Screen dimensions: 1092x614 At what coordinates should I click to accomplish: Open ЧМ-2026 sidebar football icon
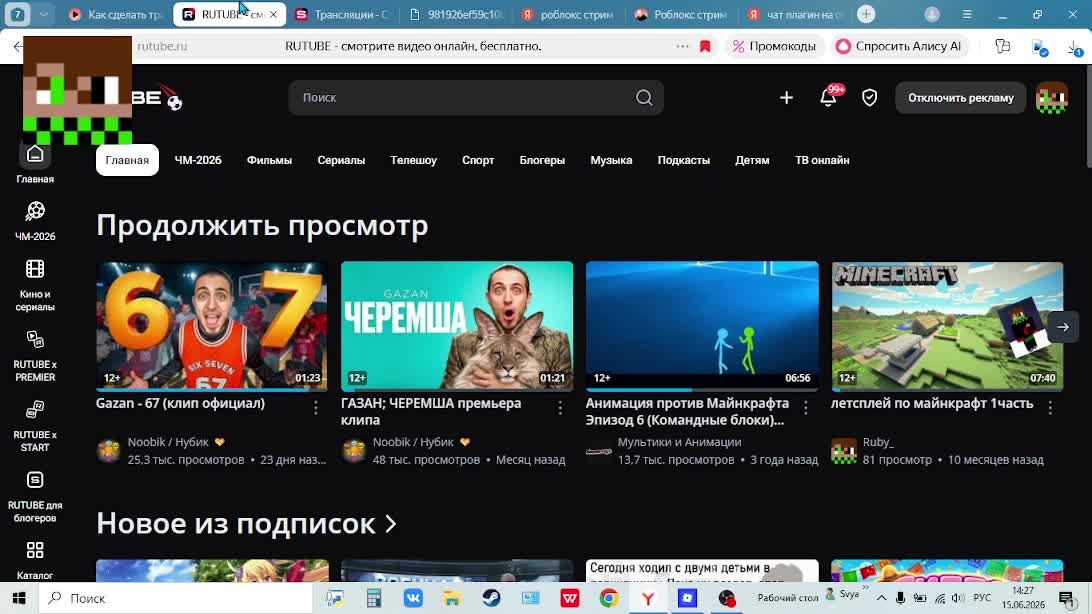(x=35, y=211)
